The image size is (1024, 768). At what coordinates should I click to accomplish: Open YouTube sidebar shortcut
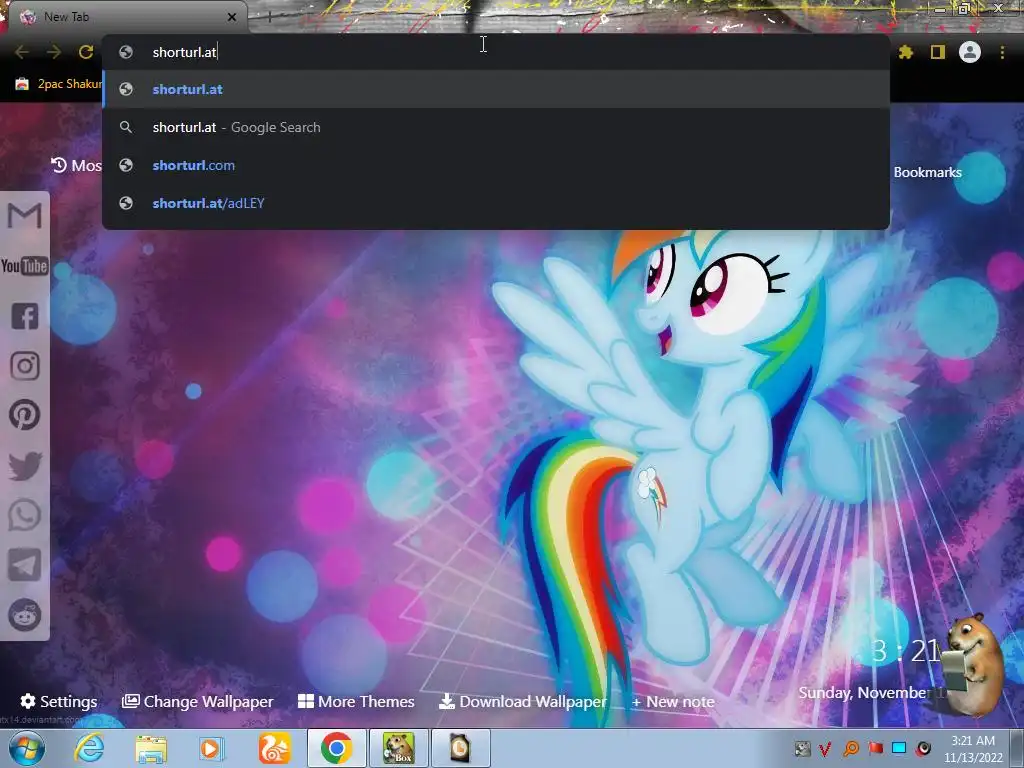click(x=25, y=266)
